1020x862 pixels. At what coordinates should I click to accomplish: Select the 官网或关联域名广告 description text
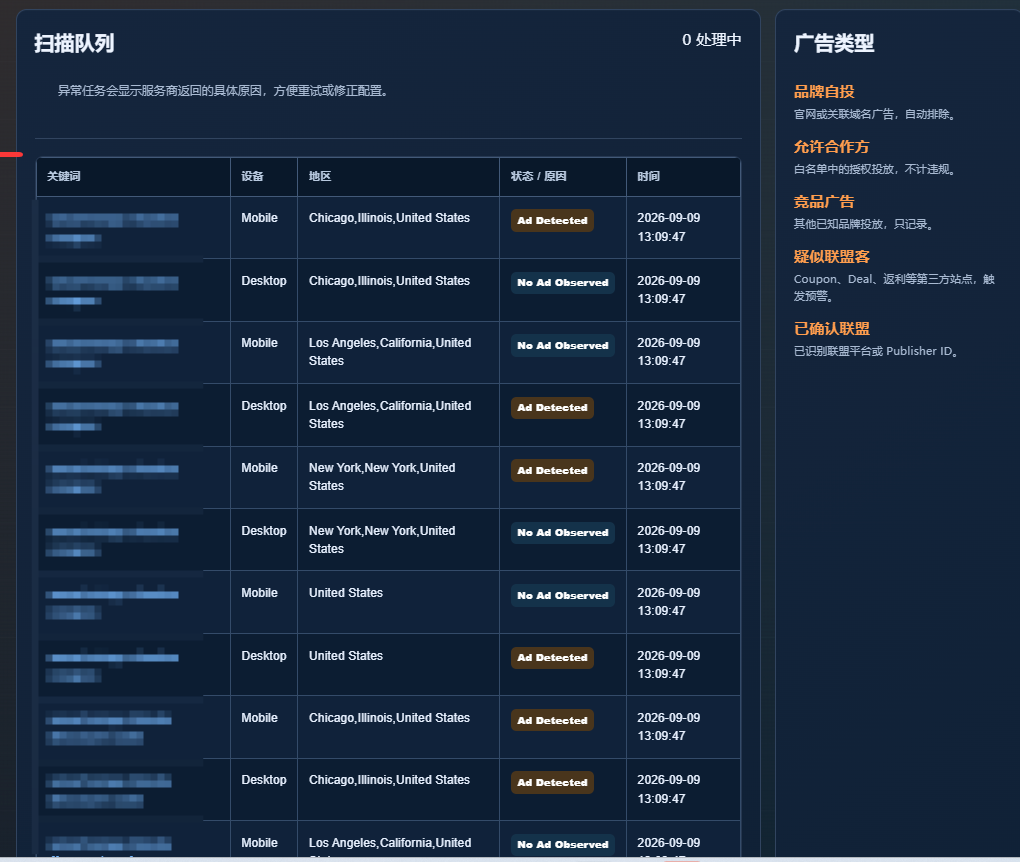(x=876, y=114)
